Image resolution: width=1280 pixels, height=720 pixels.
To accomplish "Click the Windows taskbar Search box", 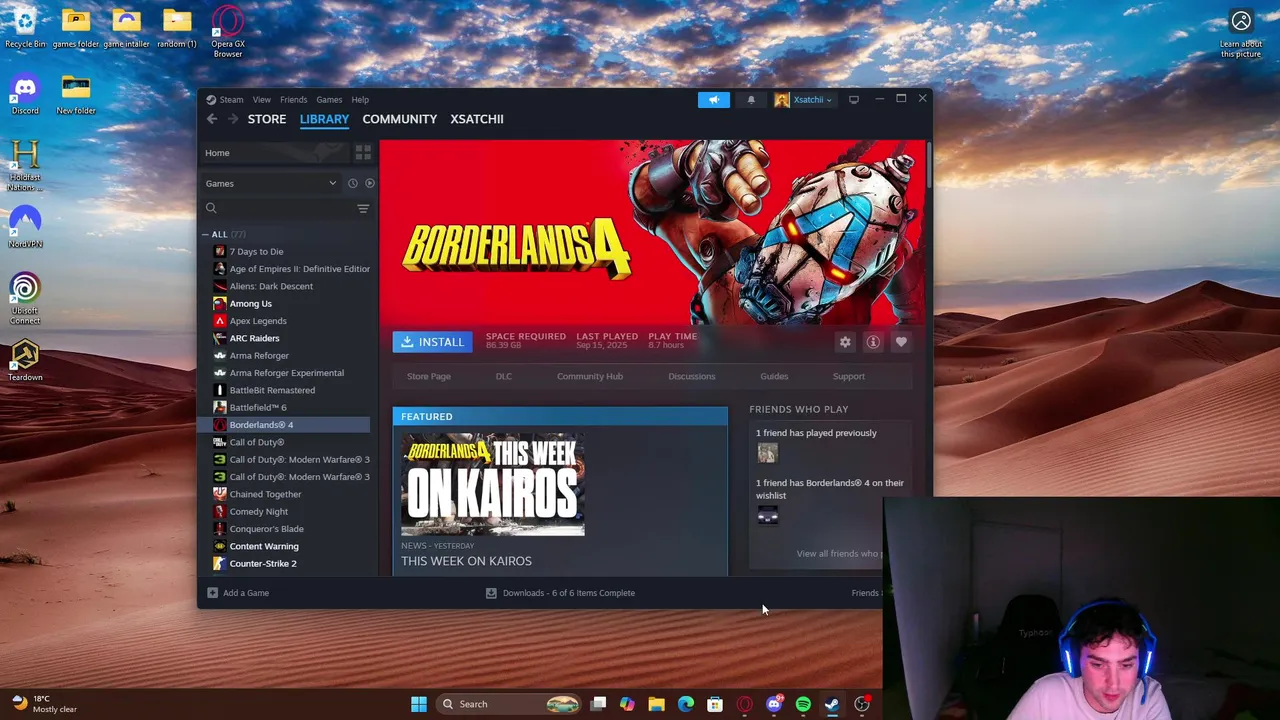I will point(510,704).
